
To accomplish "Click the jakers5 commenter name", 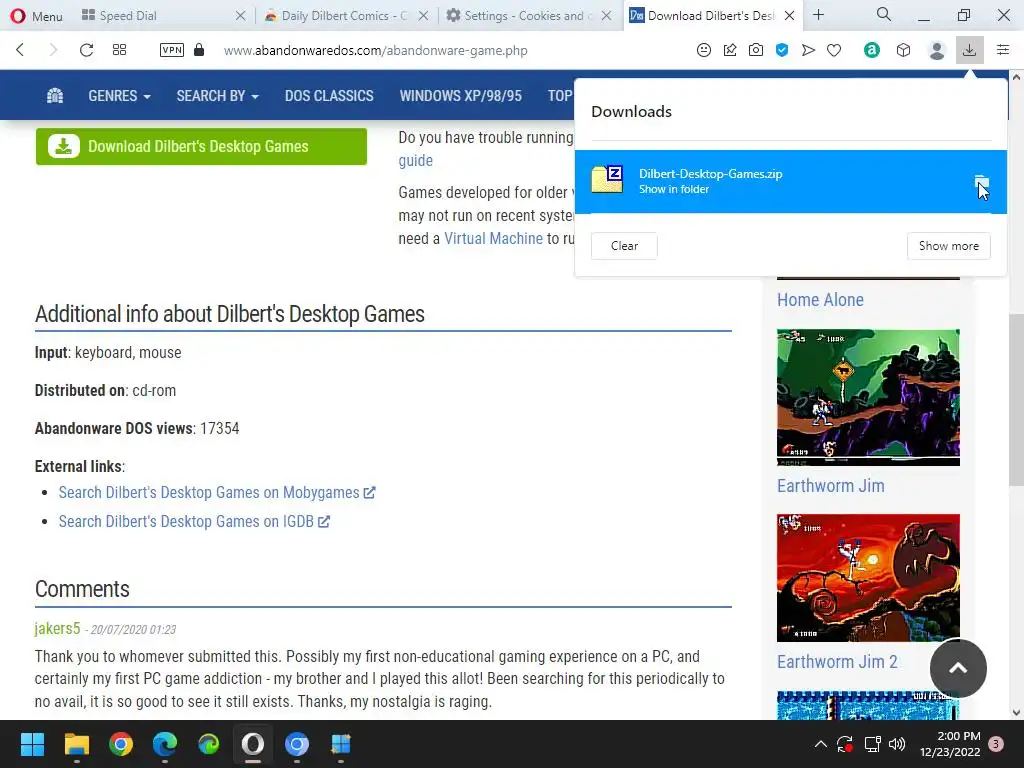I will tap(57, 628).
